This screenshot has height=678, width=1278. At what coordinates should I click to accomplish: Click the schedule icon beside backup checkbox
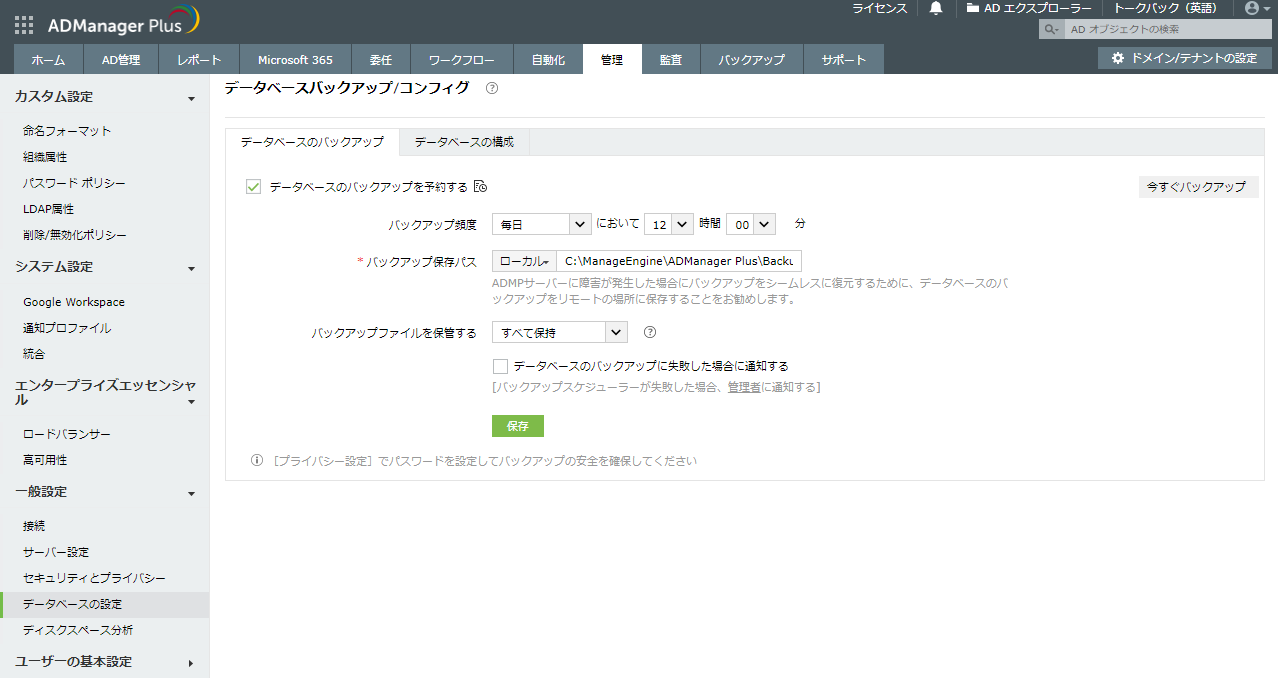pyautogui.click(x=480, y=186)
